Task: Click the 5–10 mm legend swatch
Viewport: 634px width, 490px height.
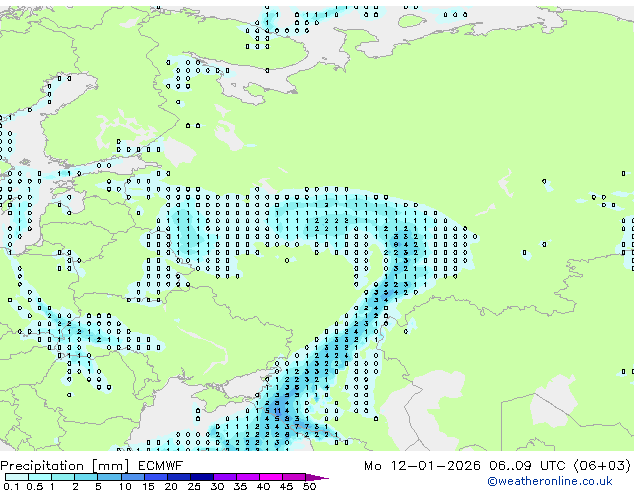Action: pyautogui.click(x=109, y=477)
